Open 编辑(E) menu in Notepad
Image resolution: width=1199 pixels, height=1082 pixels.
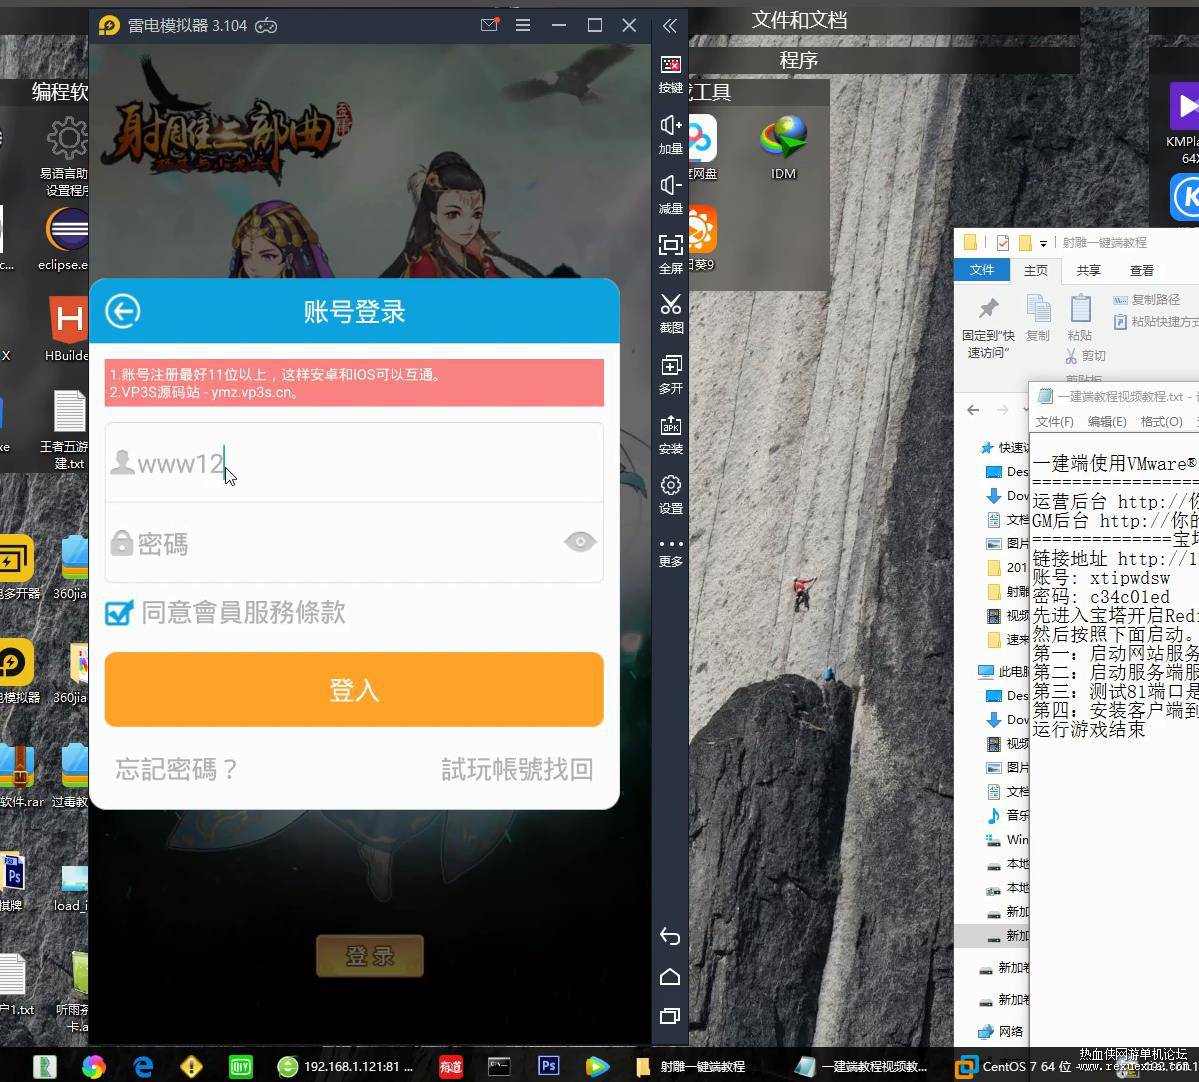click(1107, 421)
